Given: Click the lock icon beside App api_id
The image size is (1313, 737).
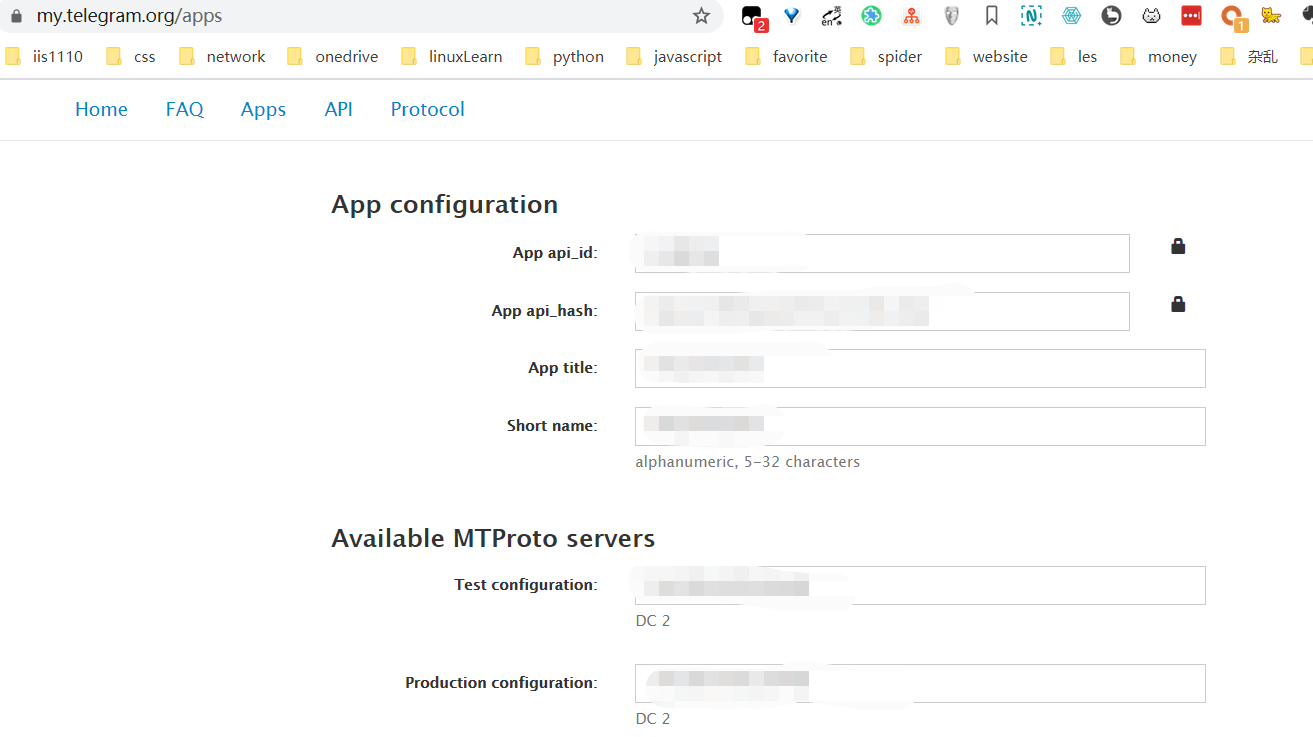Looking at the screenshot, I should click(1178, 246).
